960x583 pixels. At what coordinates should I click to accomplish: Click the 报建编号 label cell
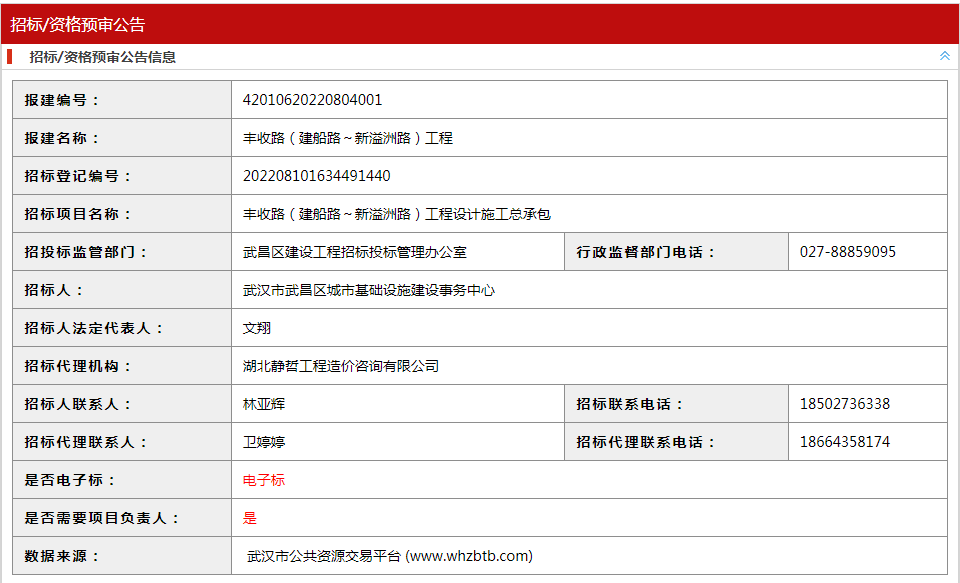[x=122, y=100]
